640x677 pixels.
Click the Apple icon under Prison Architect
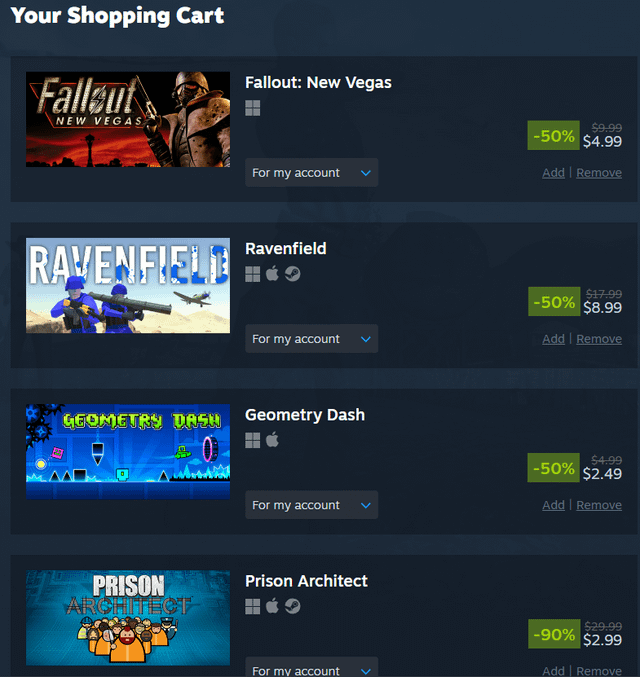tap(272, 606)
